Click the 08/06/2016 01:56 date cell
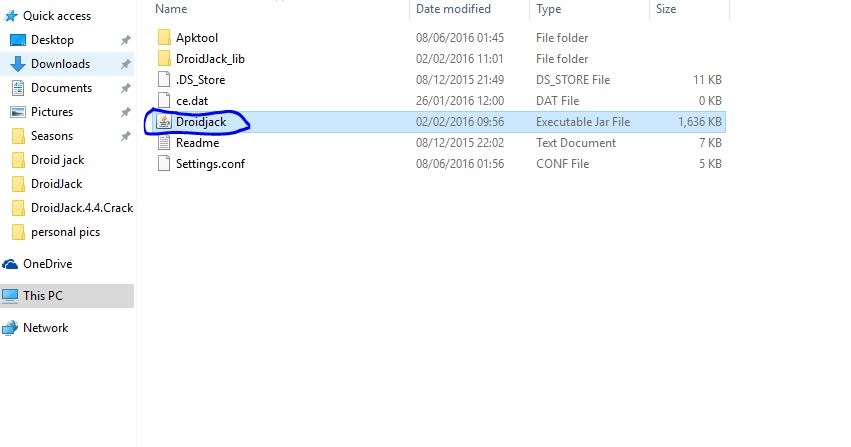 (460, 164)
